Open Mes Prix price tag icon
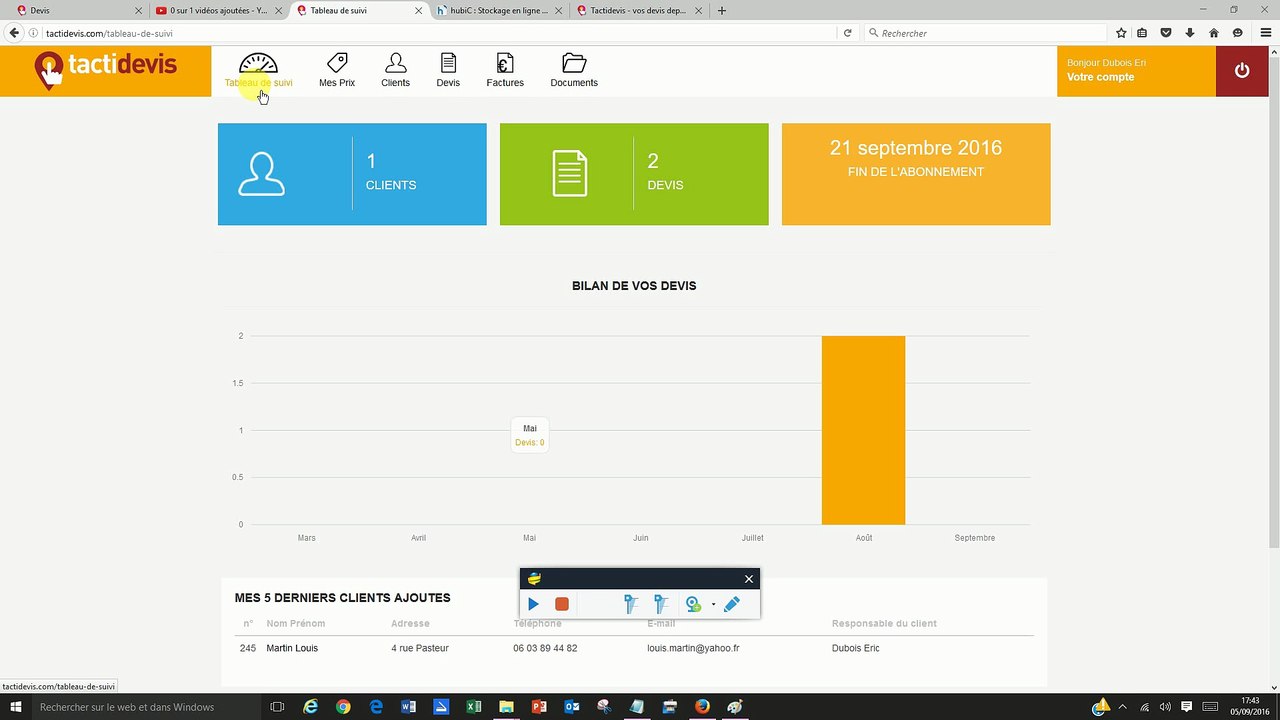This screenshot has width=1280, height=720. (x=337, y=63)
